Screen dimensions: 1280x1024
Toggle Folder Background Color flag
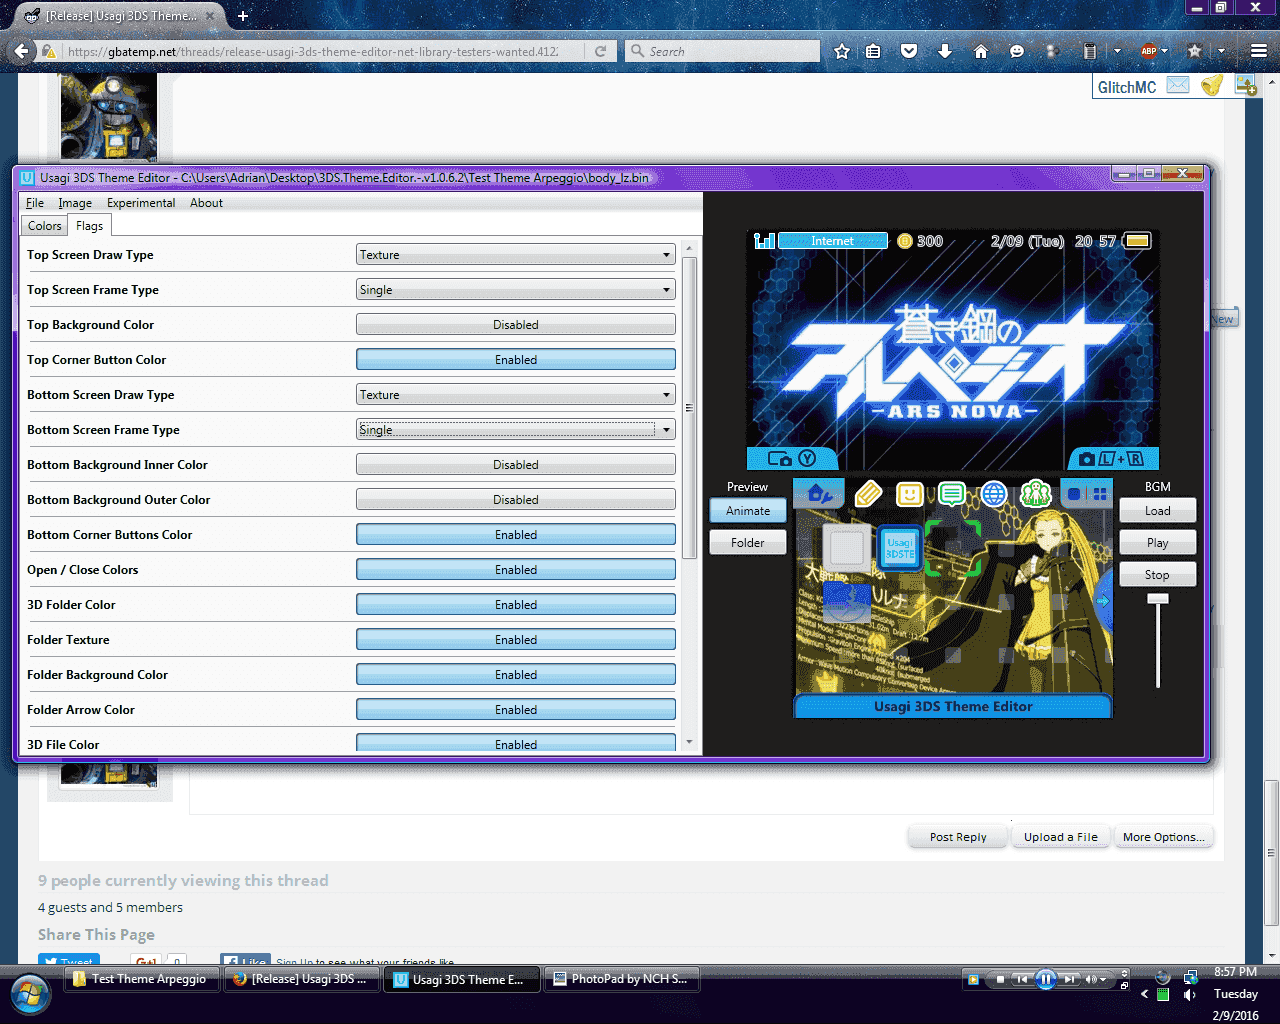[x=516, y=675]
